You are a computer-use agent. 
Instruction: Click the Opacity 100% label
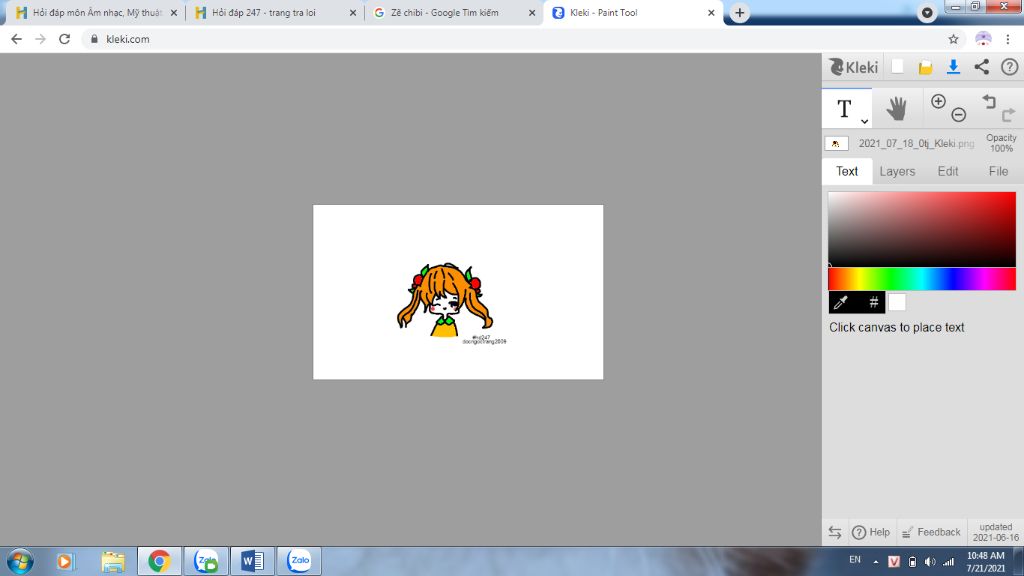point(1001,143)
